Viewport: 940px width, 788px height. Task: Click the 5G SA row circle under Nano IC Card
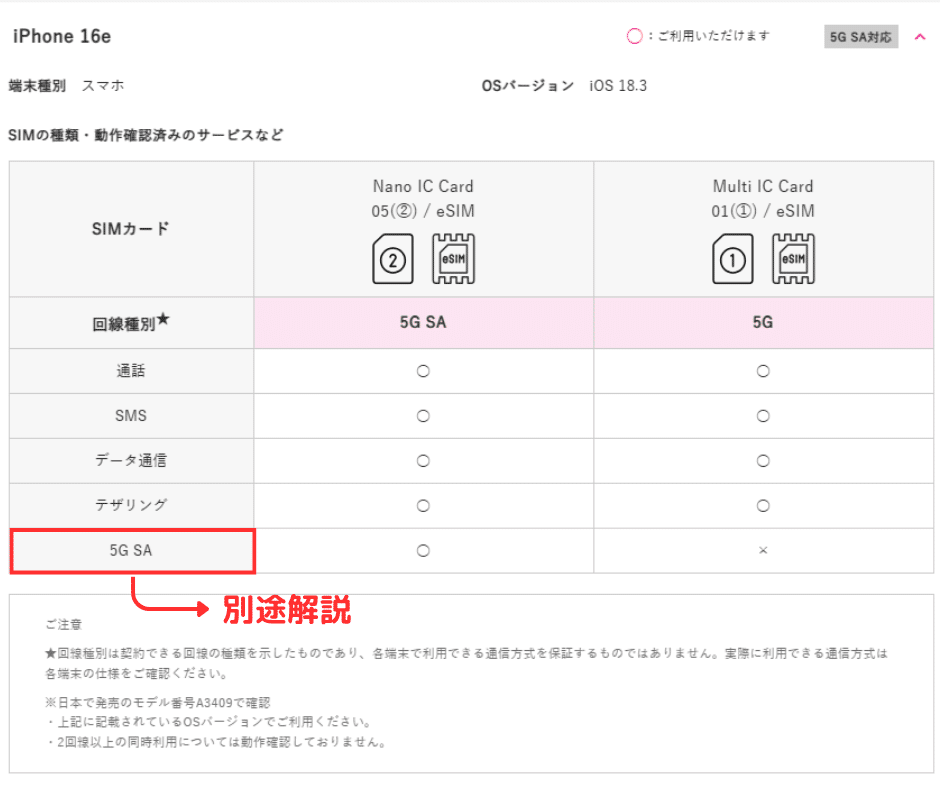tap(423, 551)
